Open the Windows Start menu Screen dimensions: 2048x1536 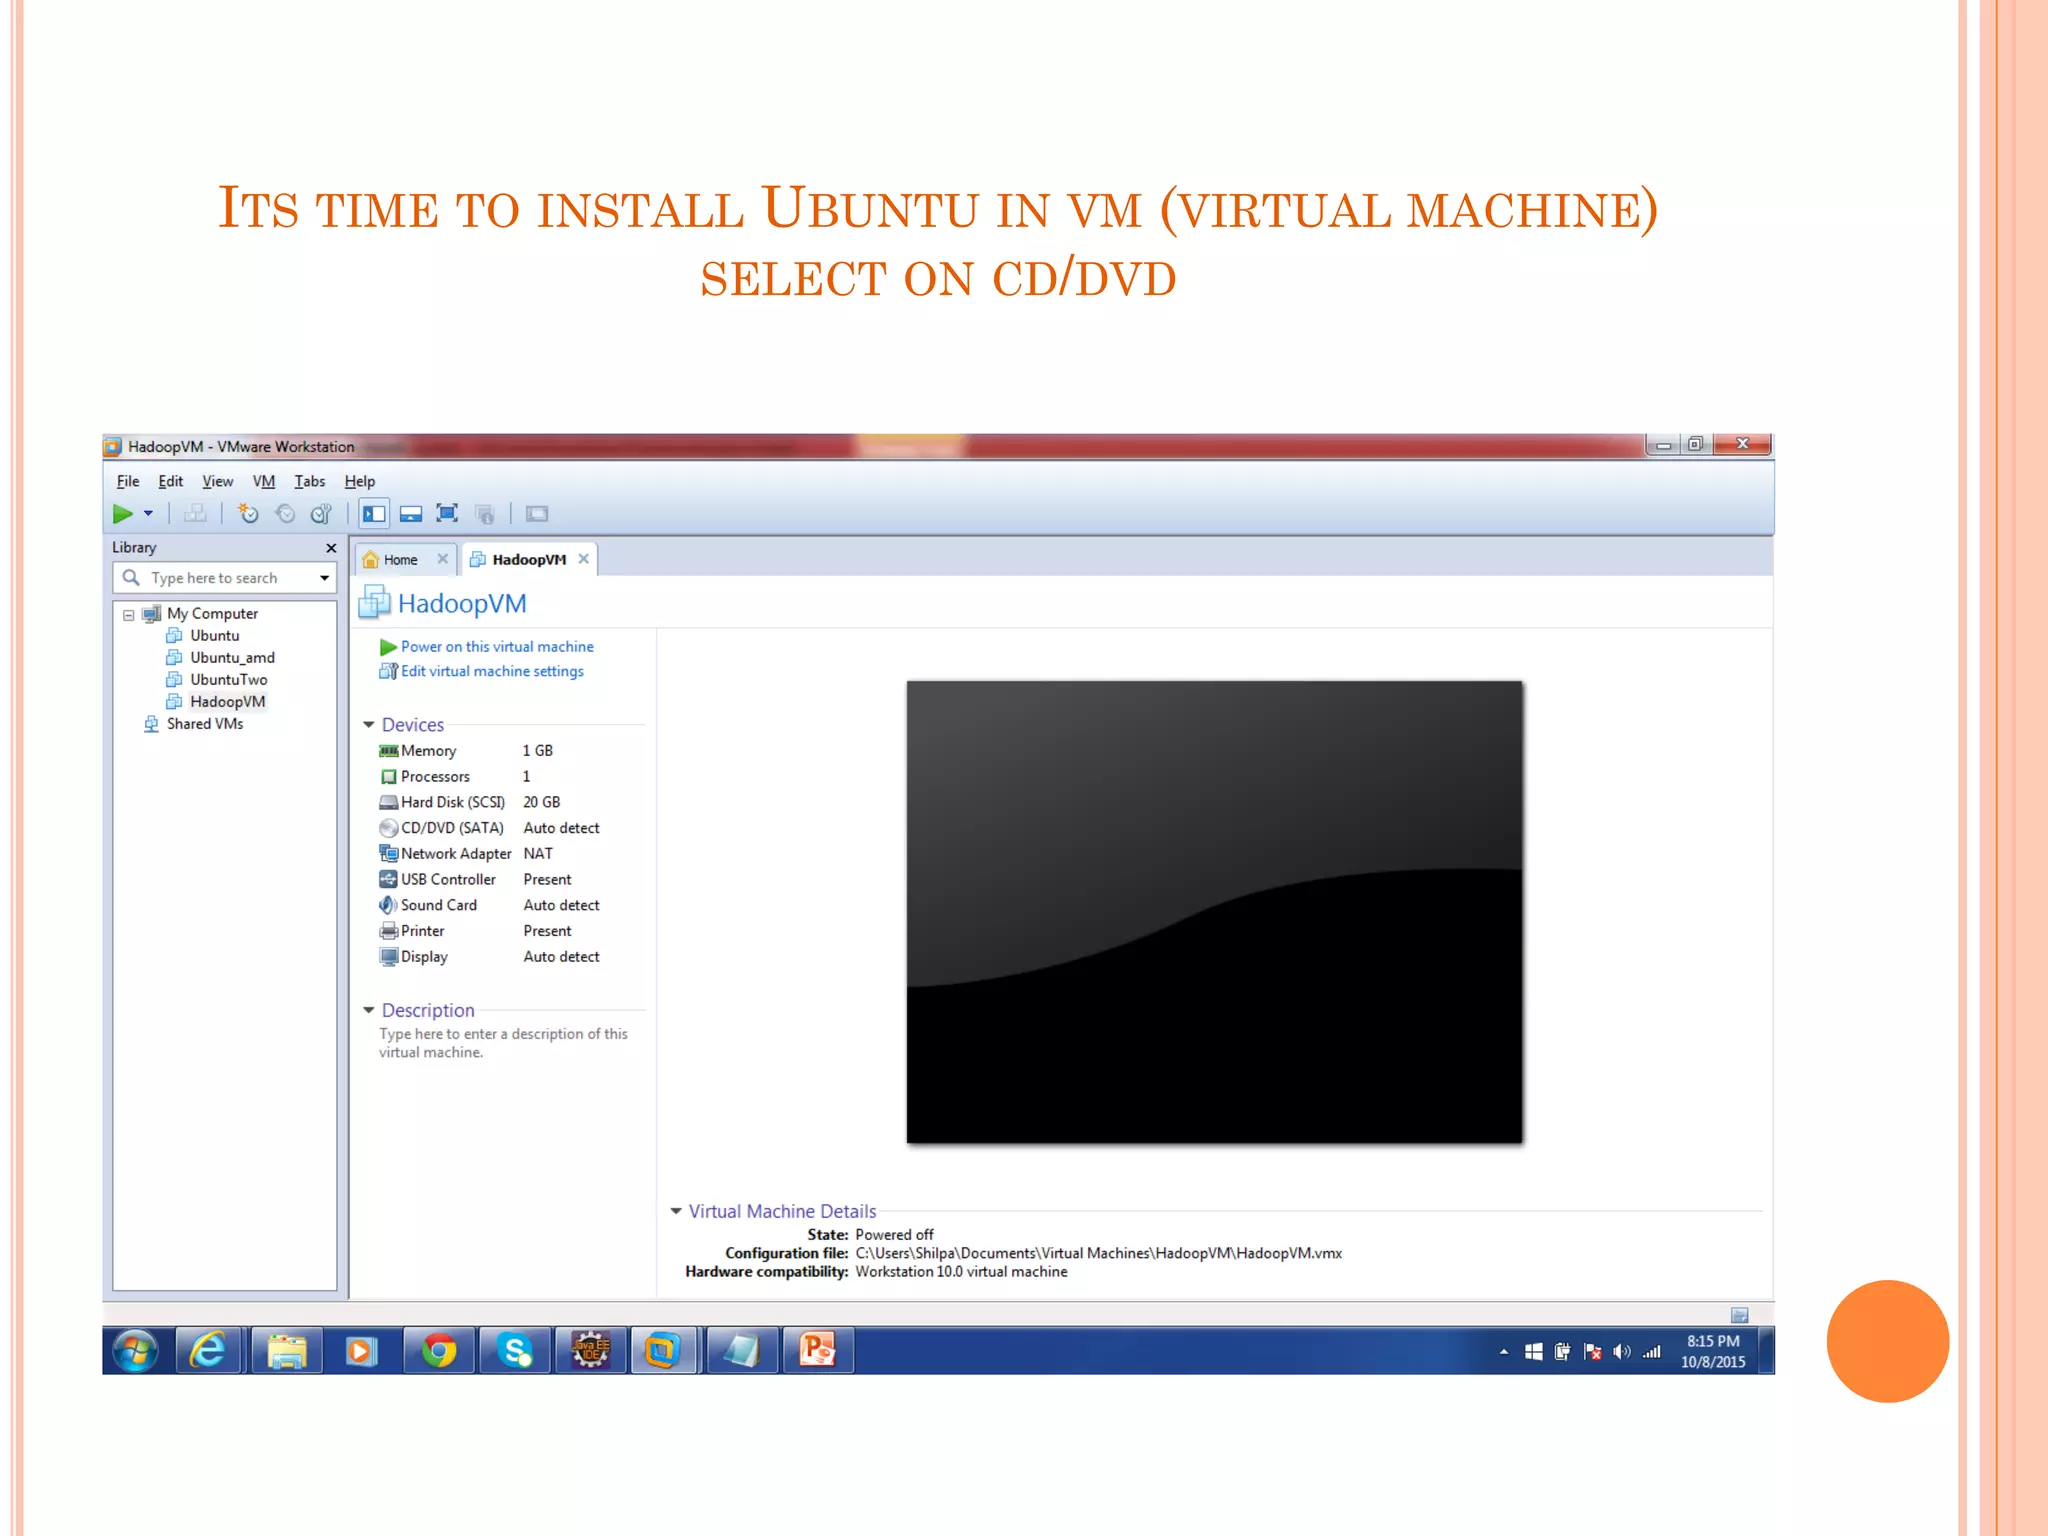click(x=136, y=1351)
